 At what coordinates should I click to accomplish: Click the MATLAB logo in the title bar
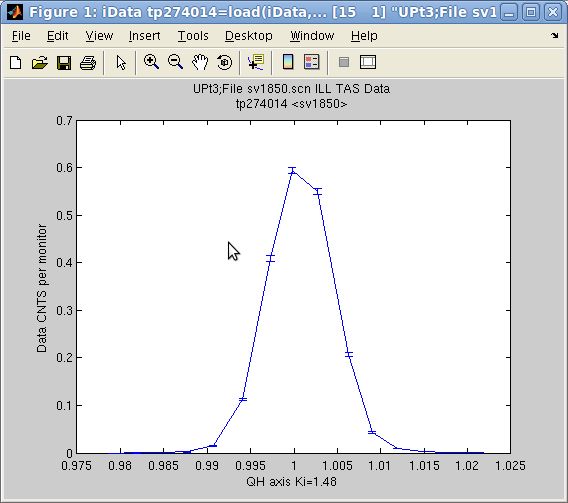tap(15, 12)
